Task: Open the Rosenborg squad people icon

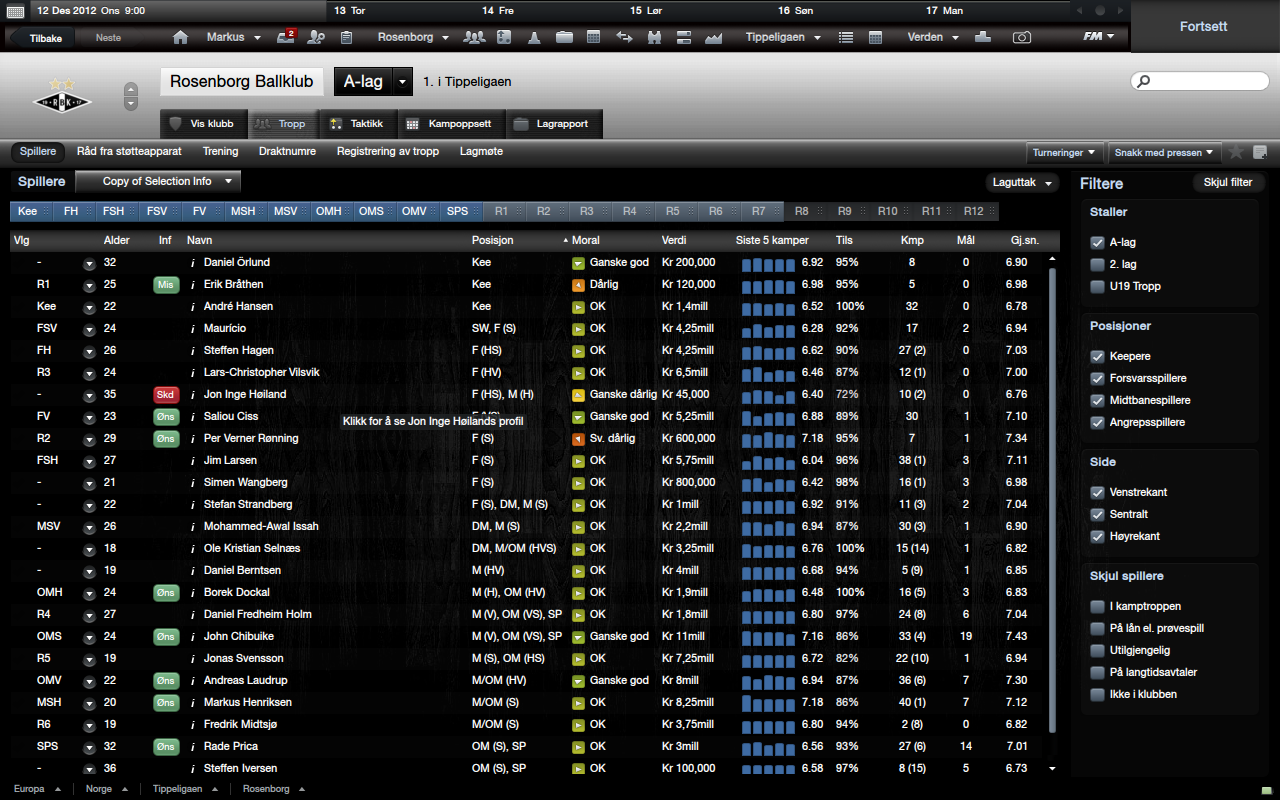Action: pos(474,37)
